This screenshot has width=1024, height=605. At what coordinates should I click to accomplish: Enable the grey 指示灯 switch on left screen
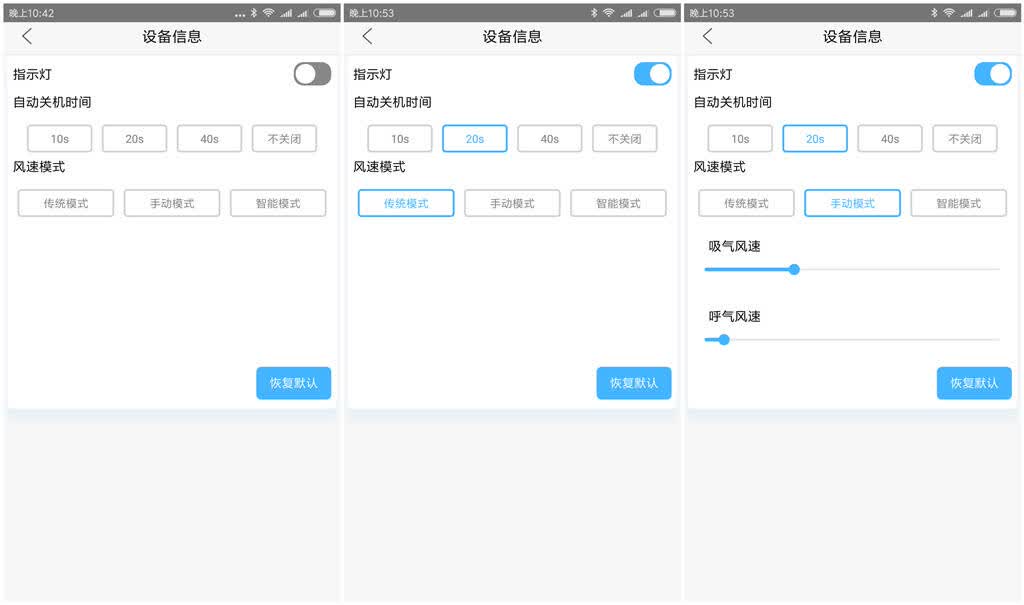(312, 74)
